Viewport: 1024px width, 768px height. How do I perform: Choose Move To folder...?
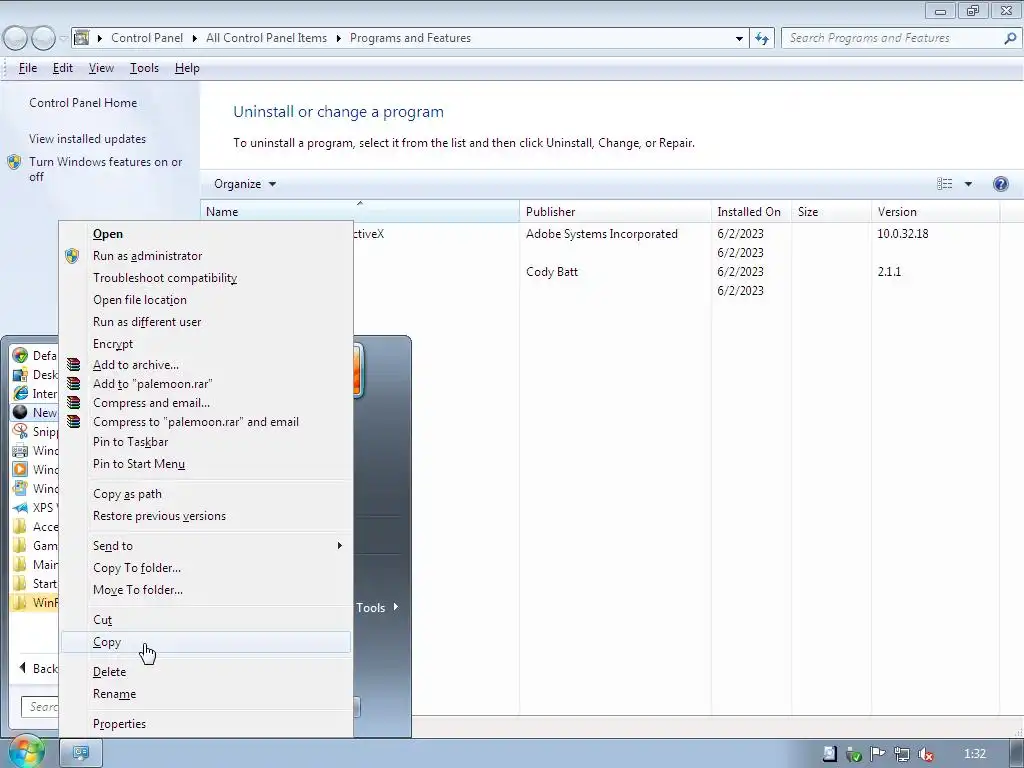click(x=206, y=590)
